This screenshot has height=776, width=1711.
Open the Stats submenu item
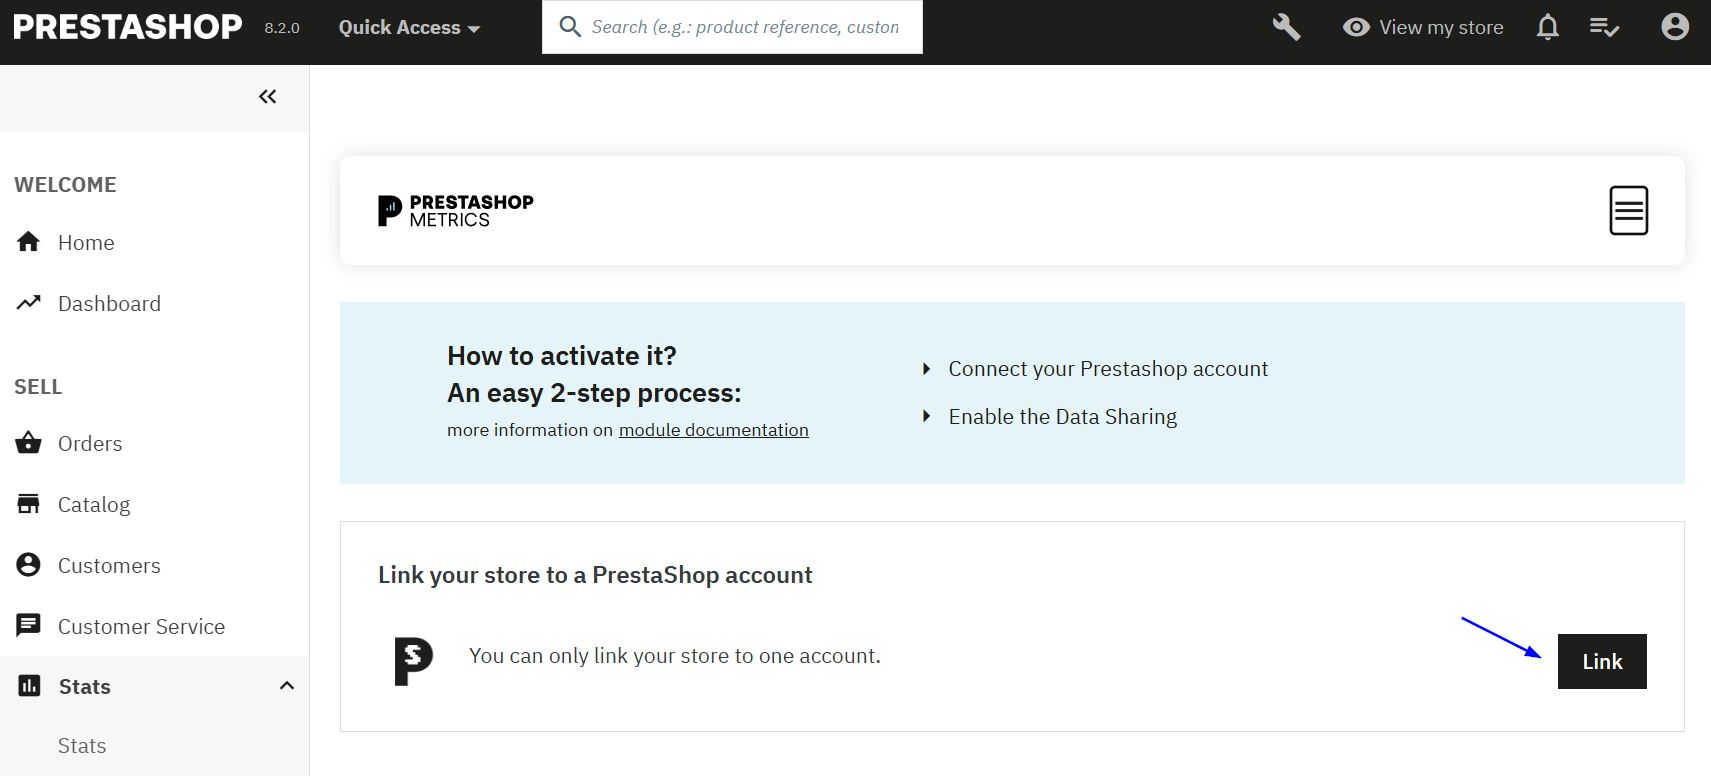(82, 745)
